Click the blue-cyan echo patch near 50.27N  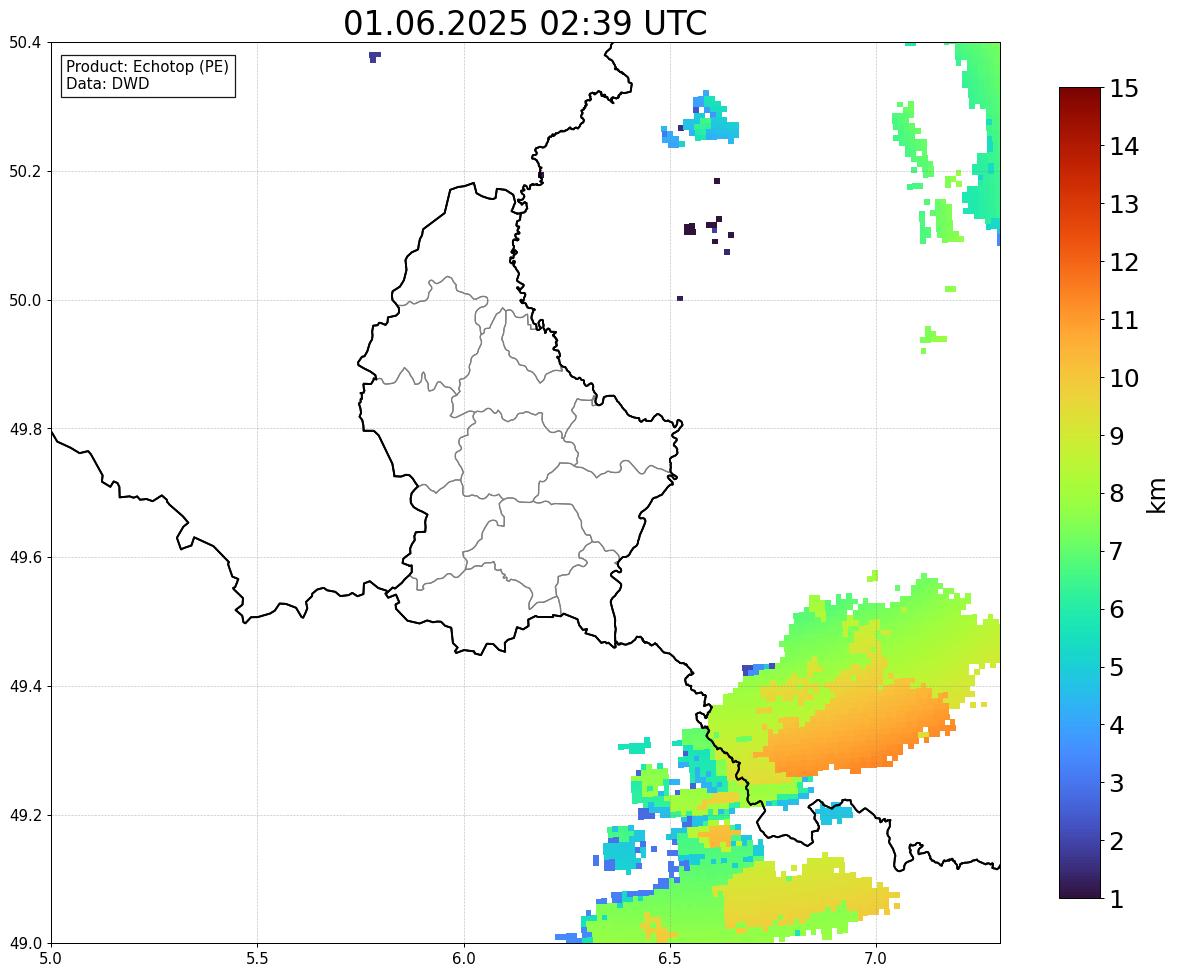coord(702,120)
